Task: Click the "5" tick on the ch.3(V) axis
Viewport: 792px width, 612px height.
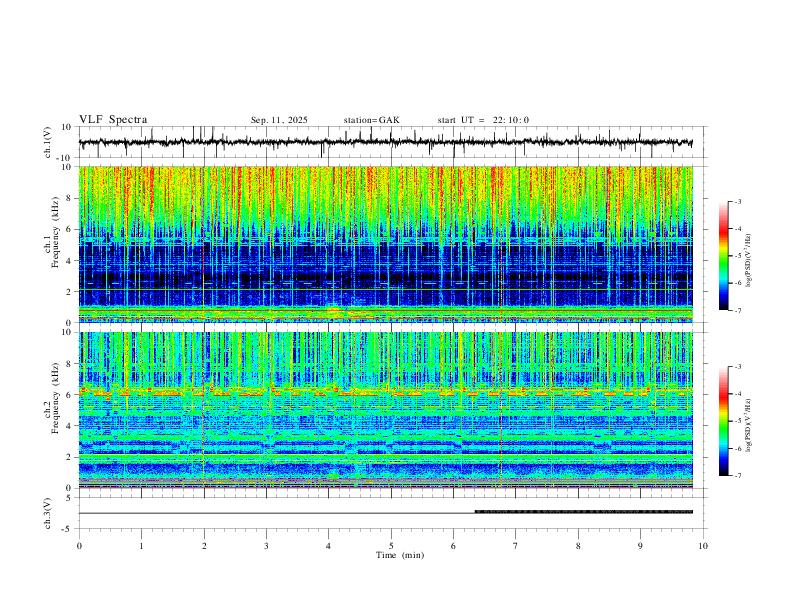Action: 70,498
